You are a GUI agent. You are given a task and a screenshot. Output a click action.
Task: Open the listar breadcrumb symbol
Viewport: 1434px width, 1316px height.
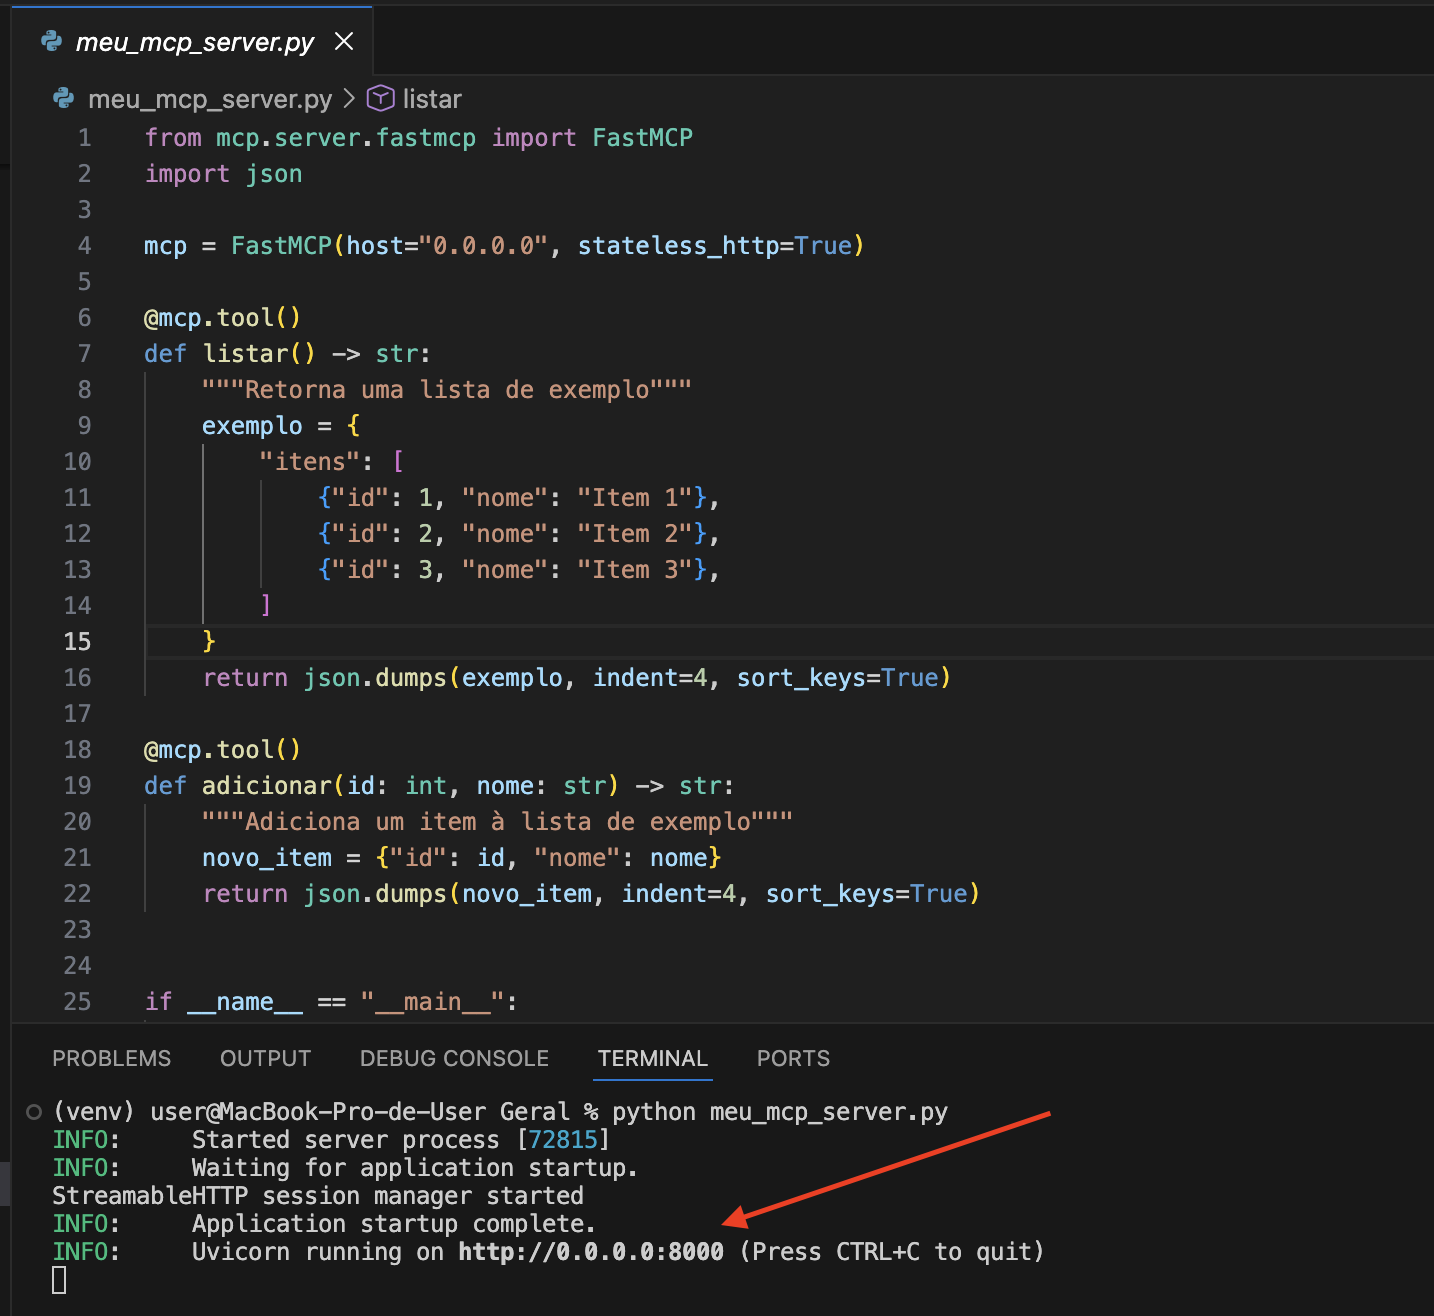click(x=432, y=99)
